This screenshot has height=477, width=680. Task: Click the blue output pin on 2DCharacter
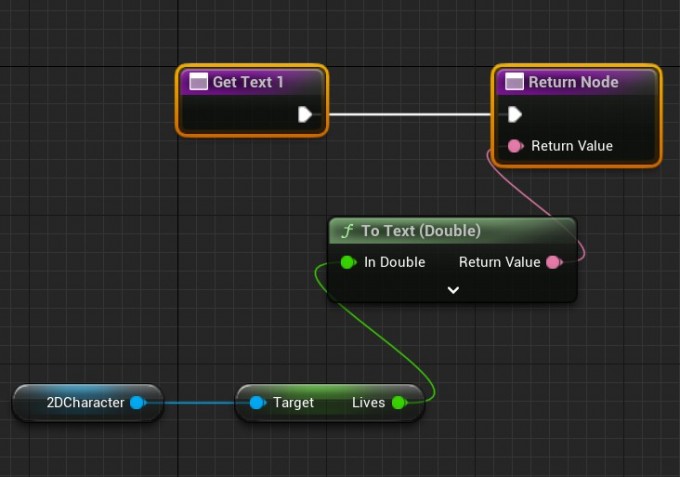click(138, 403)
